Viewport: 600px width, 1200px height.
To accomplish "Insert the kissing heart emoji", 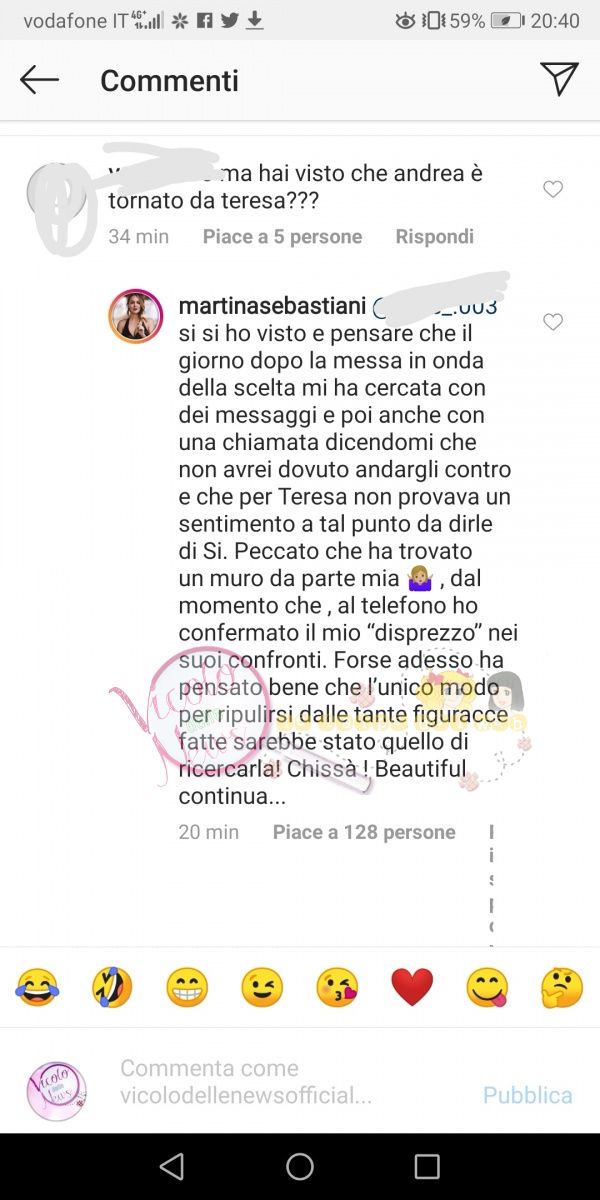I will coord(337,988).
